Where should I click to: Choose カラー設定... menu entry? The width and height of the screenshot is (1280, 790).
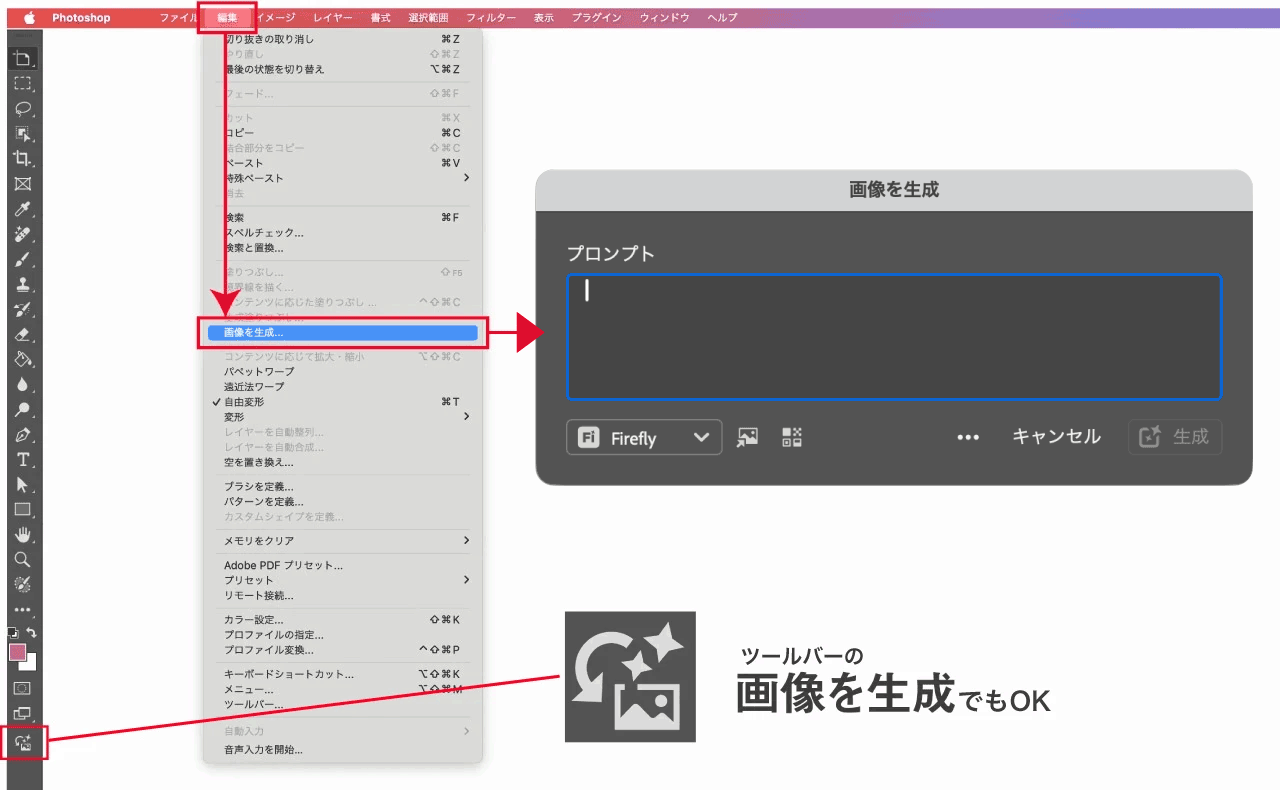pyautogui.click(x=340, y=620)
